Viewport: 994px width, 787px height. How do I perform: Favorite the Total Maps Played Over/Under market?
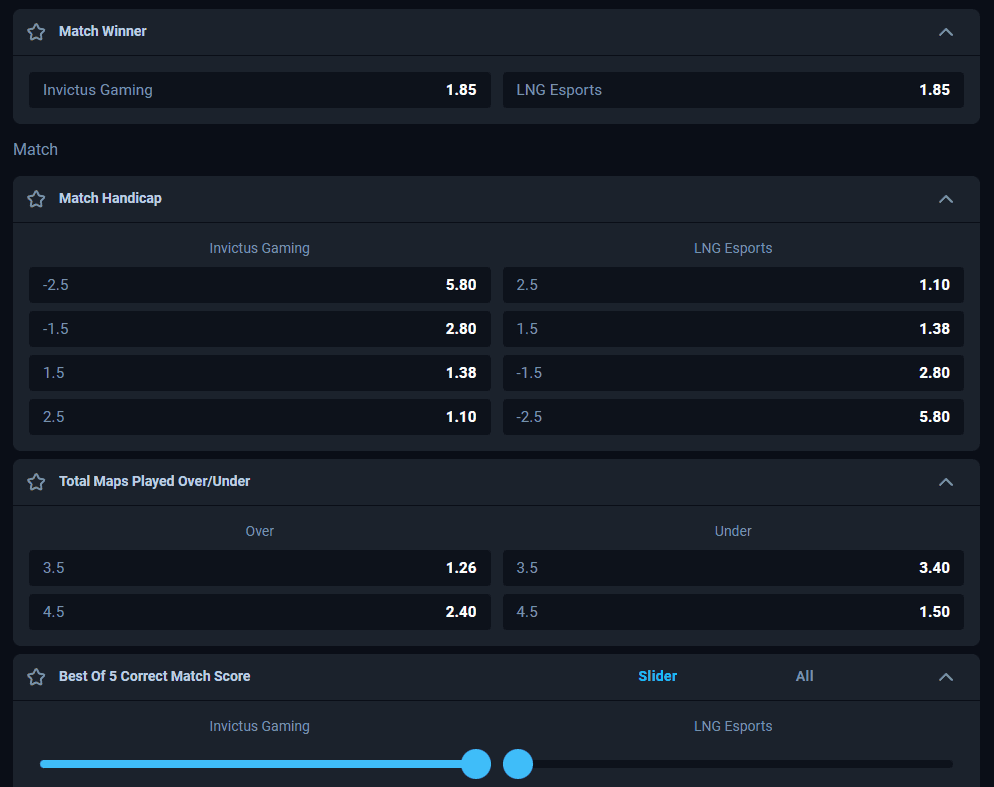(36, 481)
